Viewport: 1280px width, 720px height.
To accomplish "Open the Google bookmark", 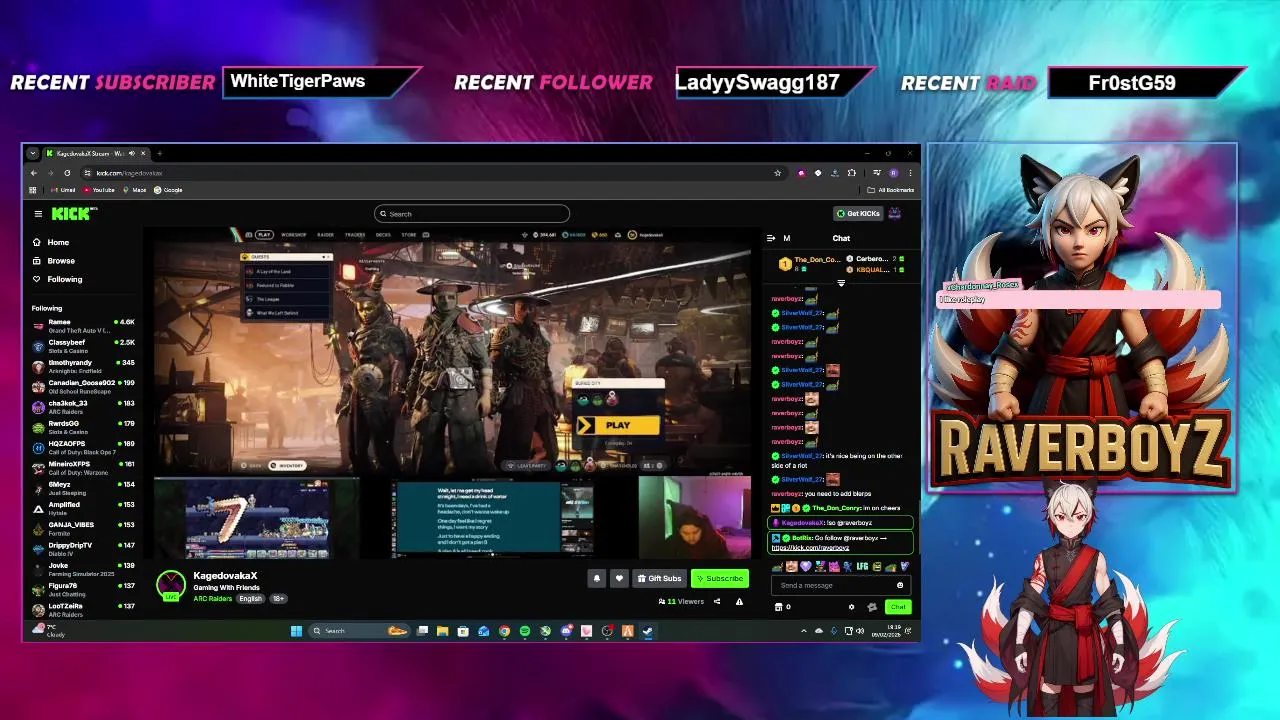I will tap(169, 190).
